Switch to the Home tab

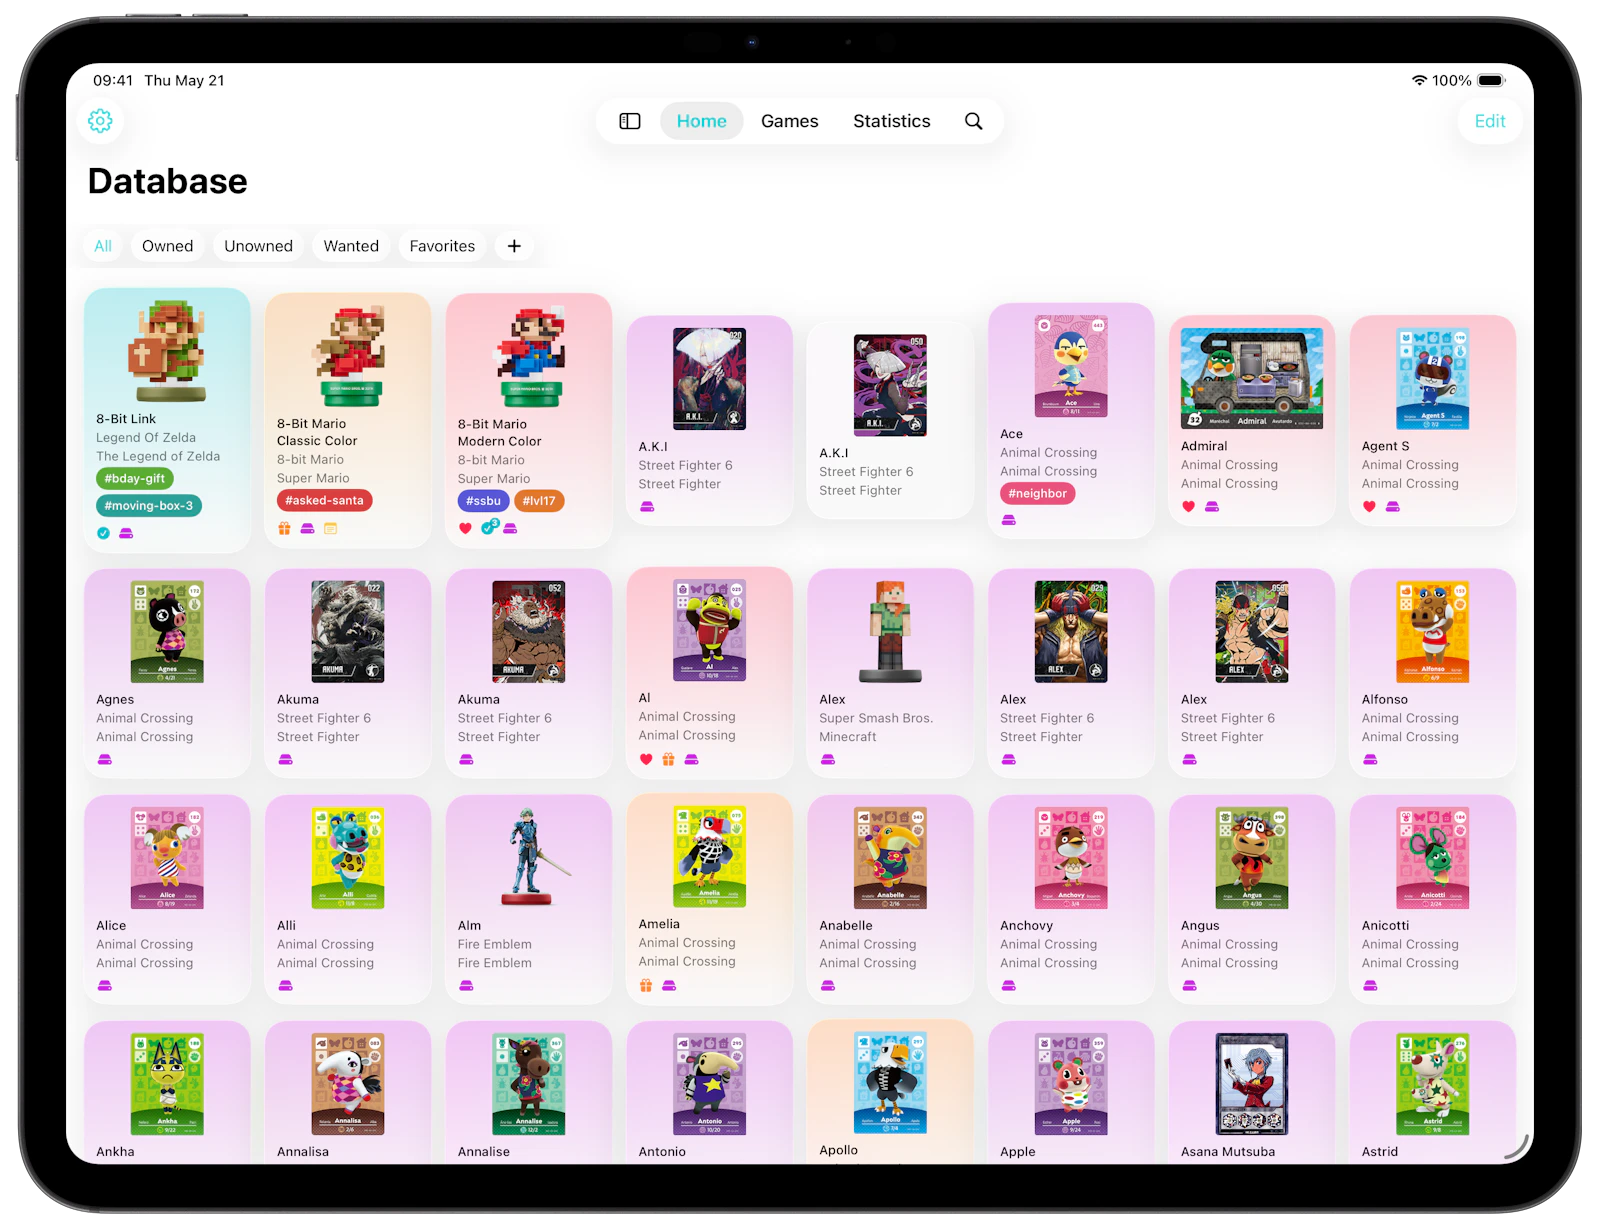(x=702, y=121)
